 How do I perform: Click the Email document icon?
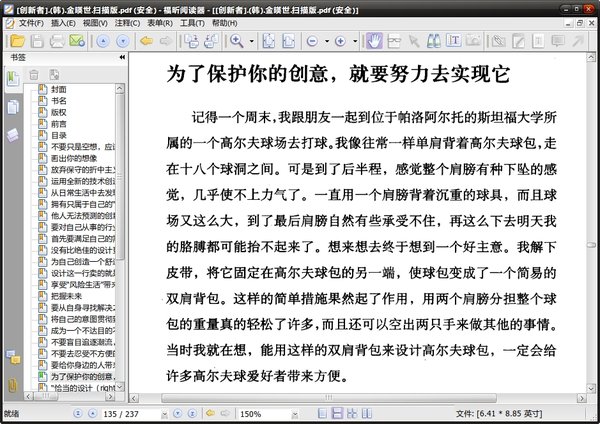(x=76, y=41)
